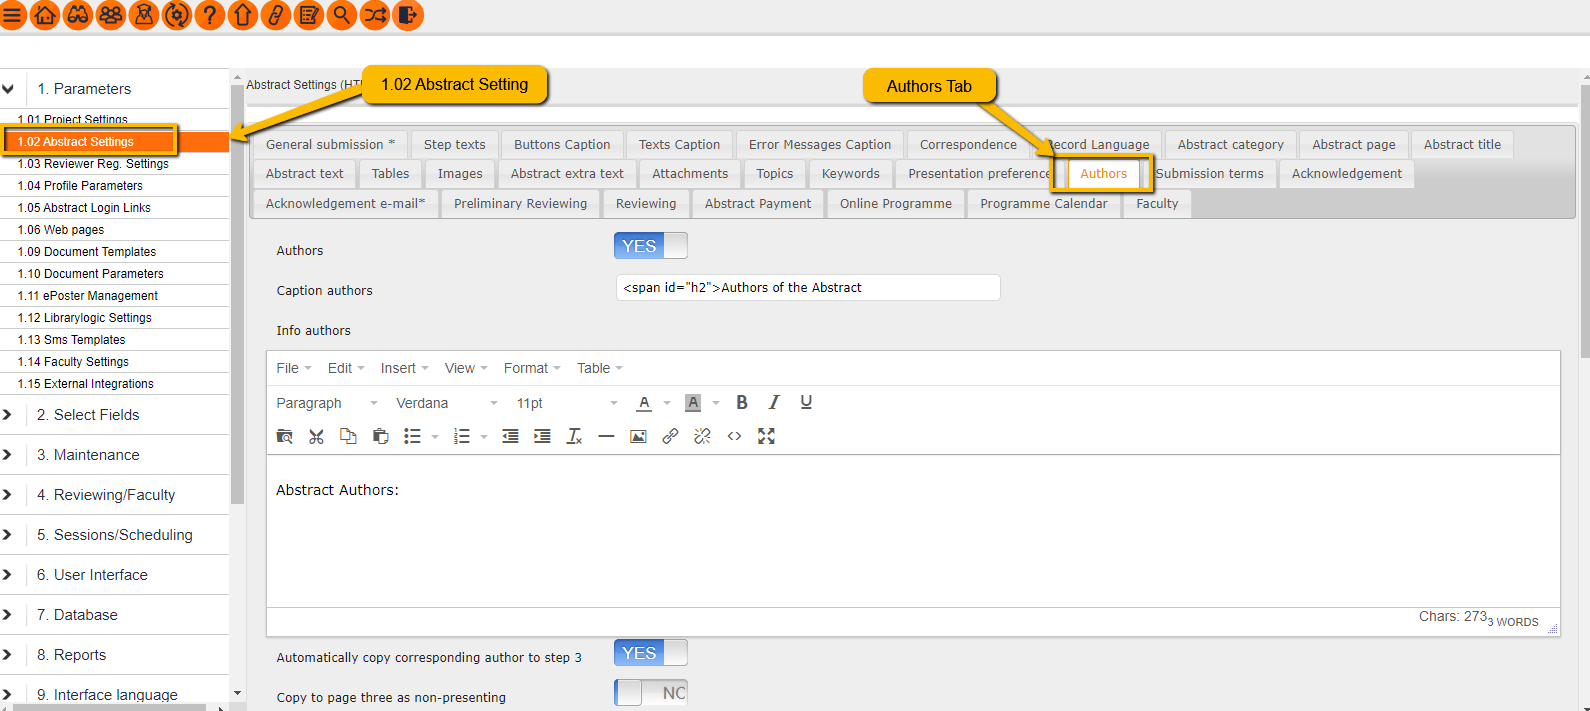
Task: Open 1.11 ePoster Management link
Action: (x=88, y=296)
